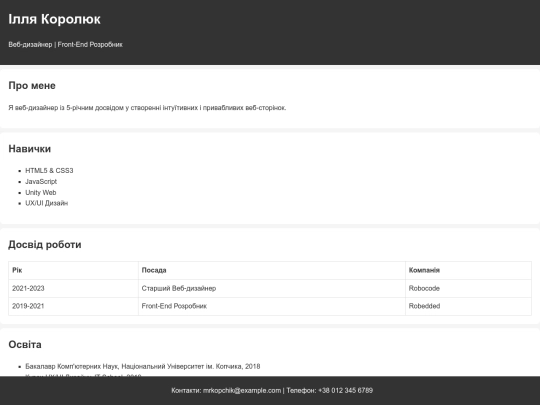
Task: Select the 2021-2023 year cell
Action: (x=73, y=288)
